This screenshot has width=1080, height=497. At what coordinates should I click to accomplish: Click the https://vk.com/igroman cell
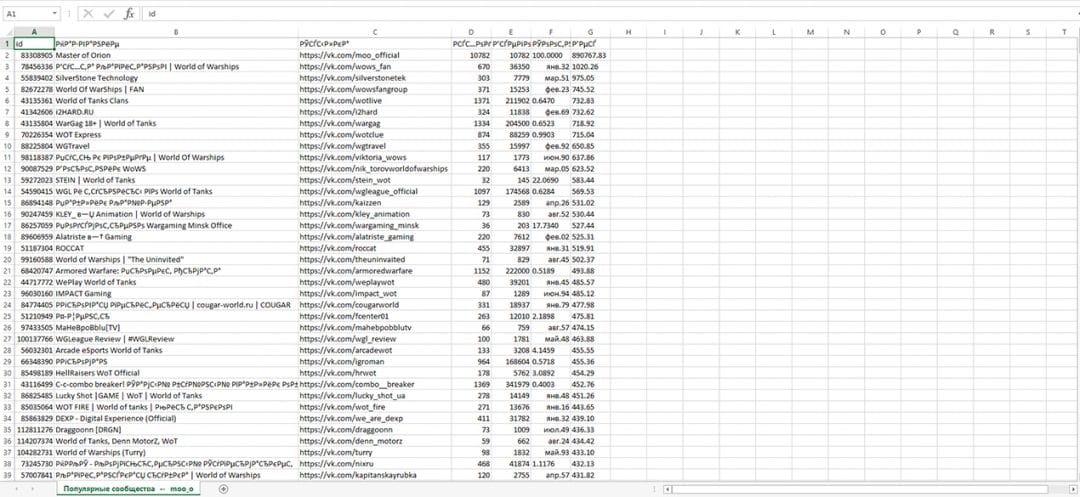375,361
